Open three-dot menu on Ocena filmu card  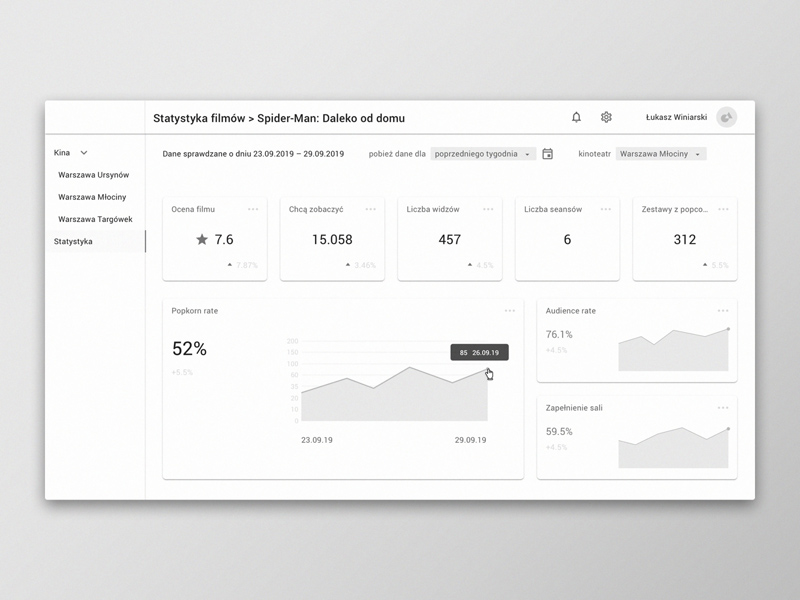pos(253,209)
